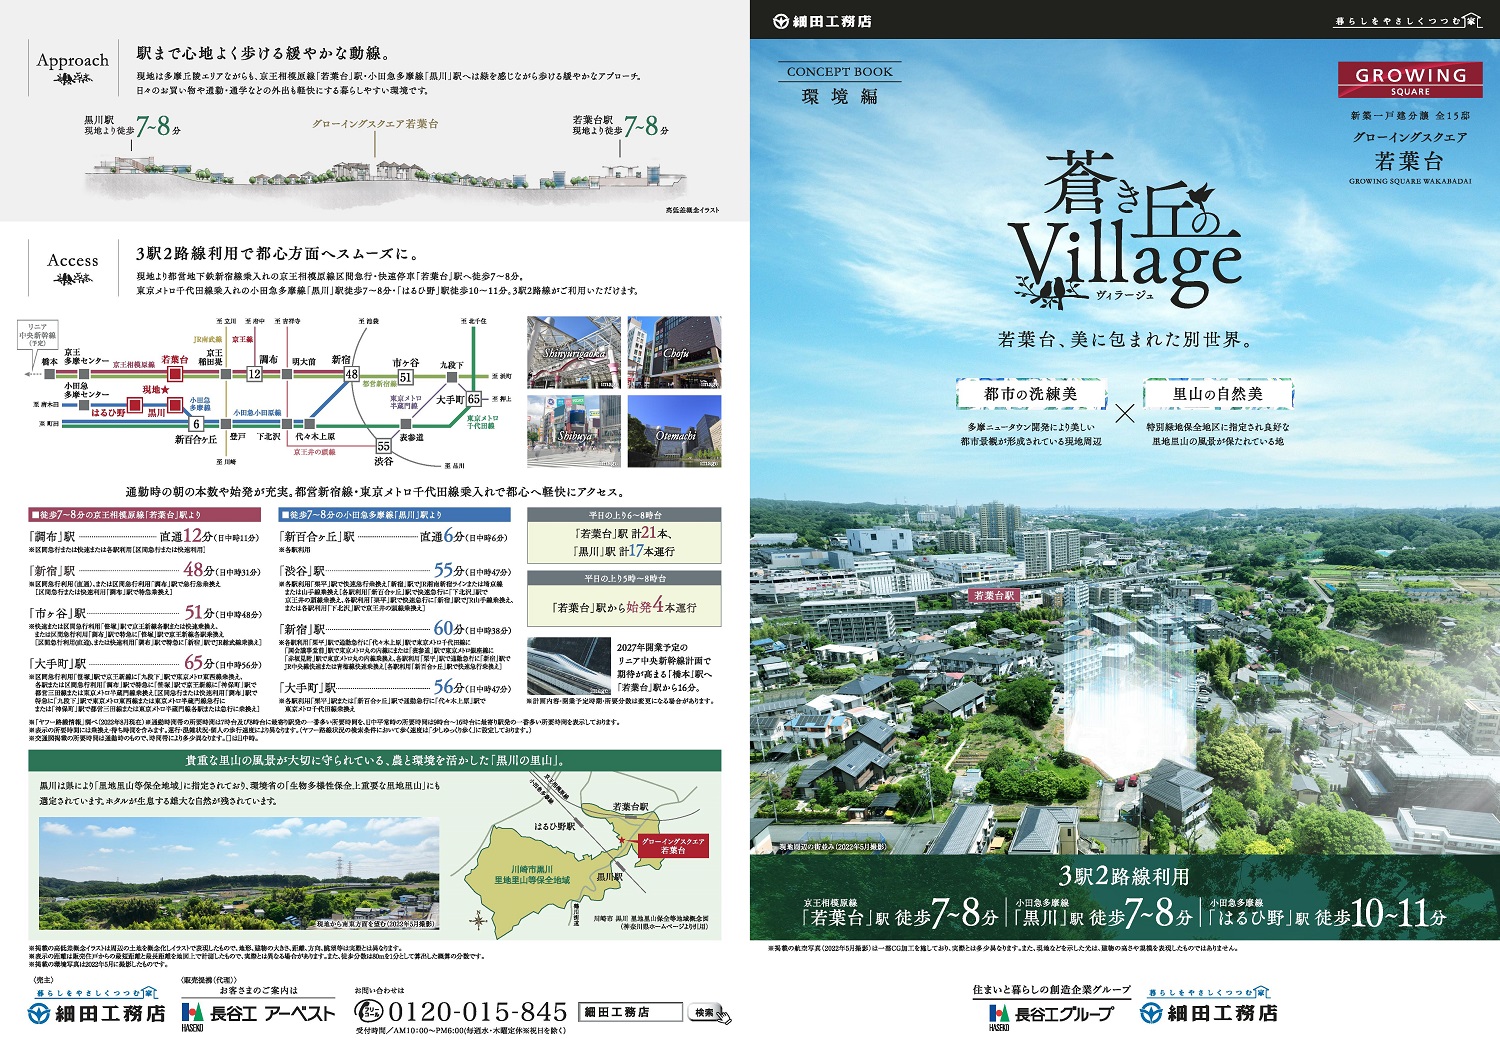Open the linear shinkansen train photo

[568, 666]
